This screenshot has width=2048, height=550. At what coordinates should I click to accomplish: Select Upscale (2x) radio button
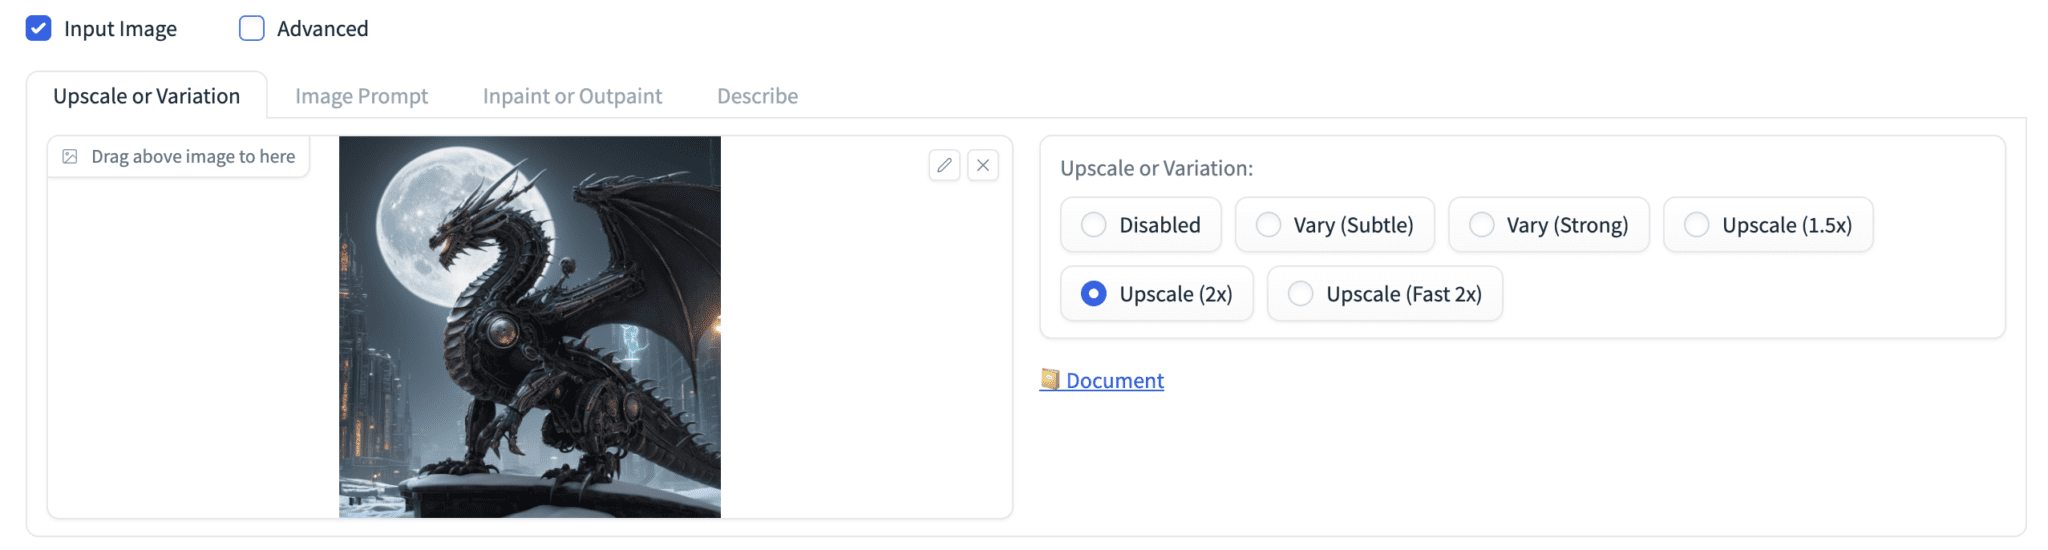pos(1094,294)
